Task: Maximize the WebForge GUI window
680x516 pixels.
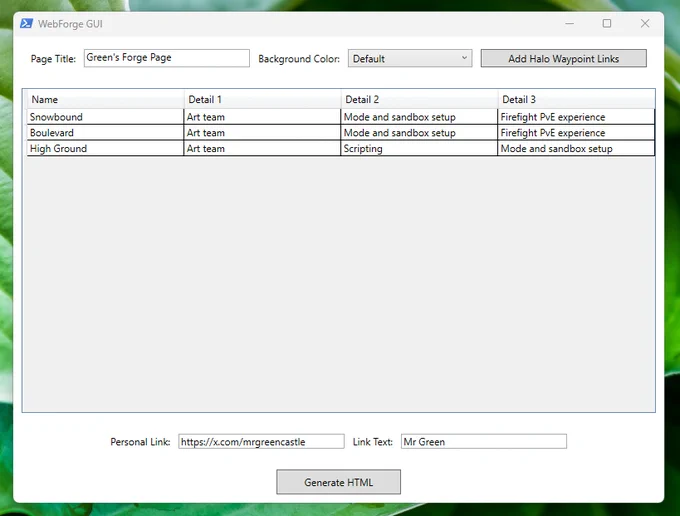Action: coord(607,23)
